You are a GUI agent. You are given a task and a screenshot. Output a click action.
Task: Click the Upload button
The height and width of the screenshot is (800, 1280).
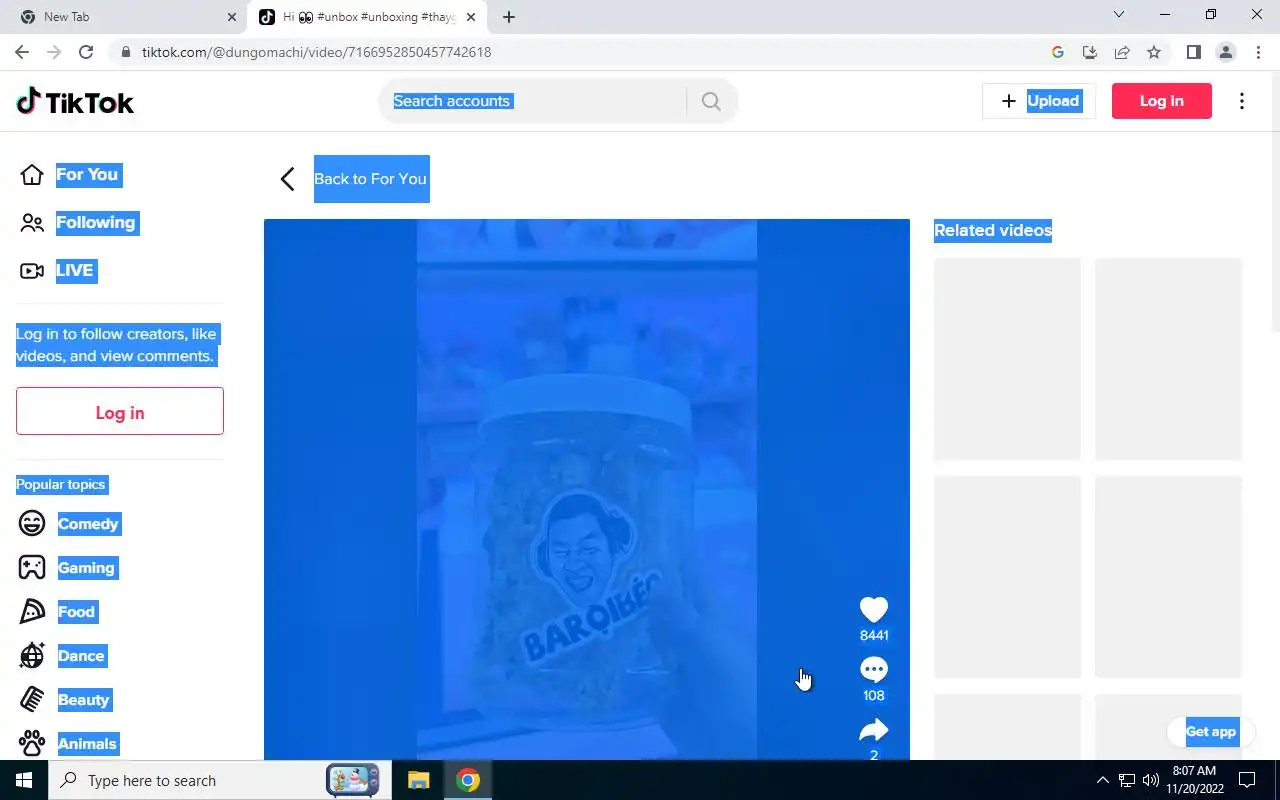(1039, 101)
